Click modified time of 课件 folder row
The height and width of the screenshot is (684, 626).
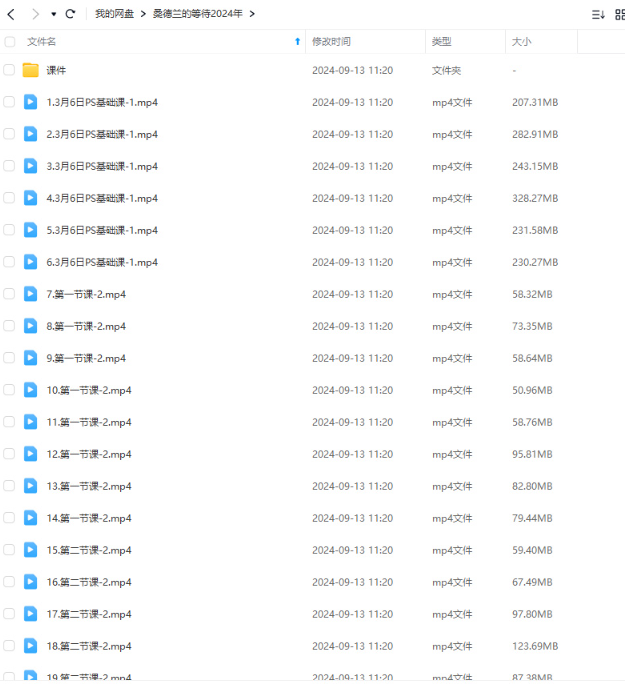coord(352,71)
